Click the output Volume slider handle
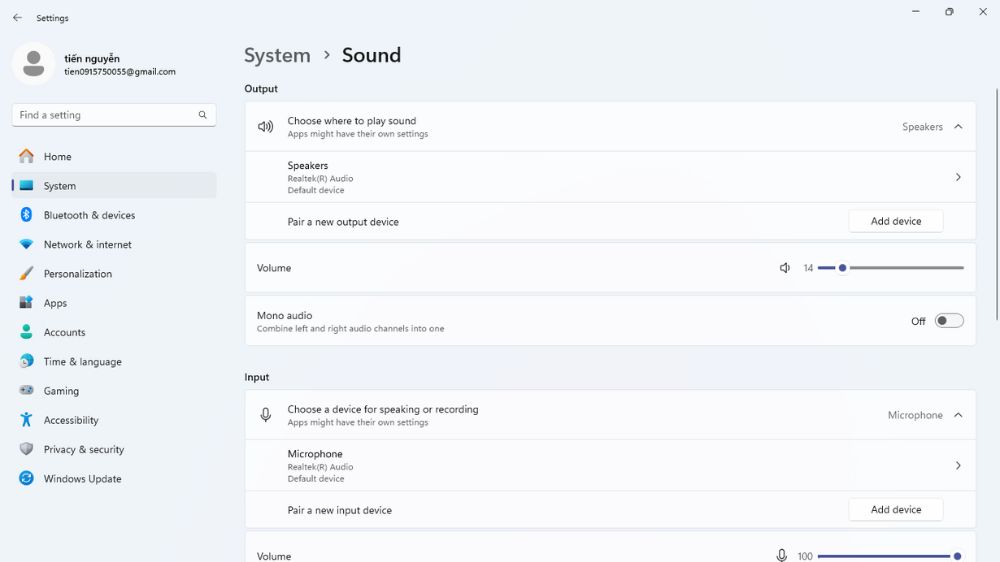 click(x=842, y=268)
